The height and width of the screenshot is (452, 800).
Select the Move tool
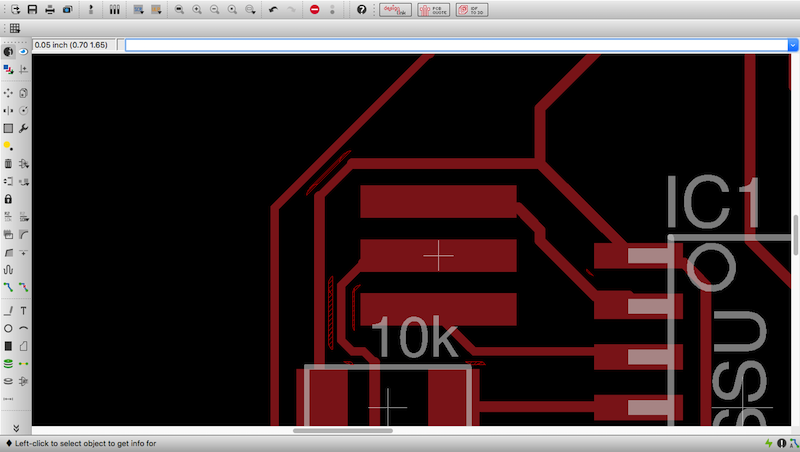tap(8, 93)
